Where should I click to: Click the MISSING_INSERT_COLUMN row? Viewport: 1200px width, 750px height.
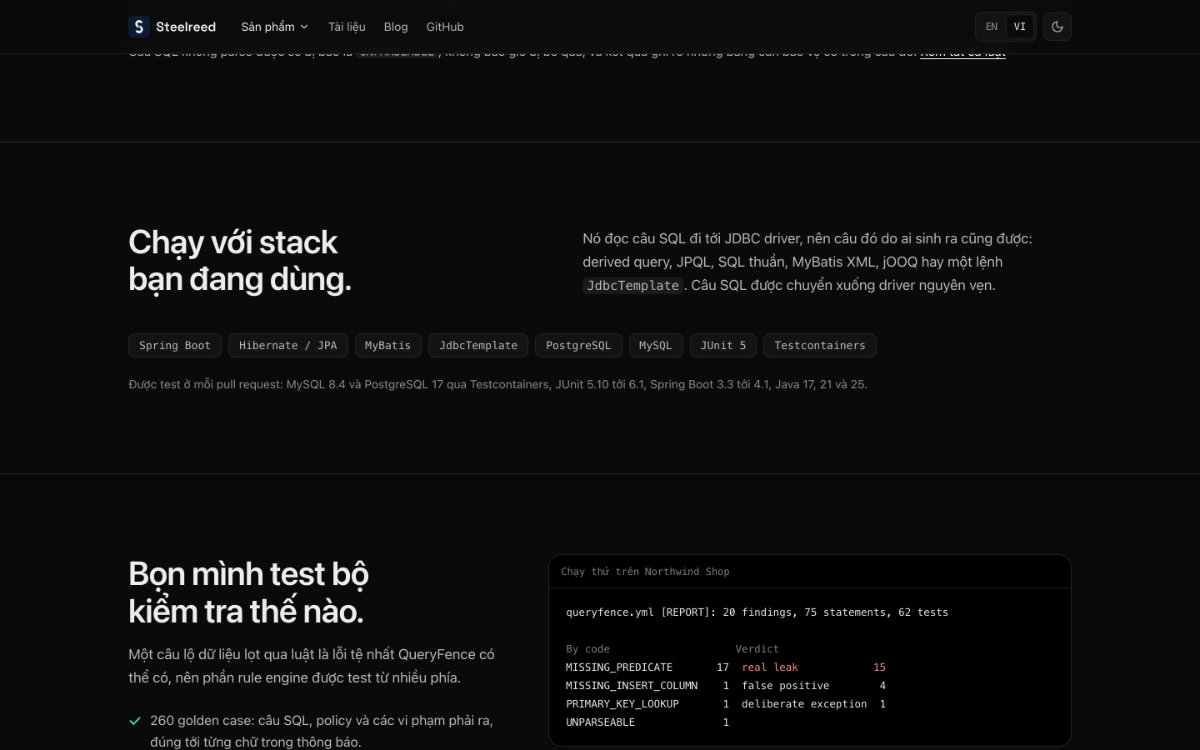click(647, 686)
